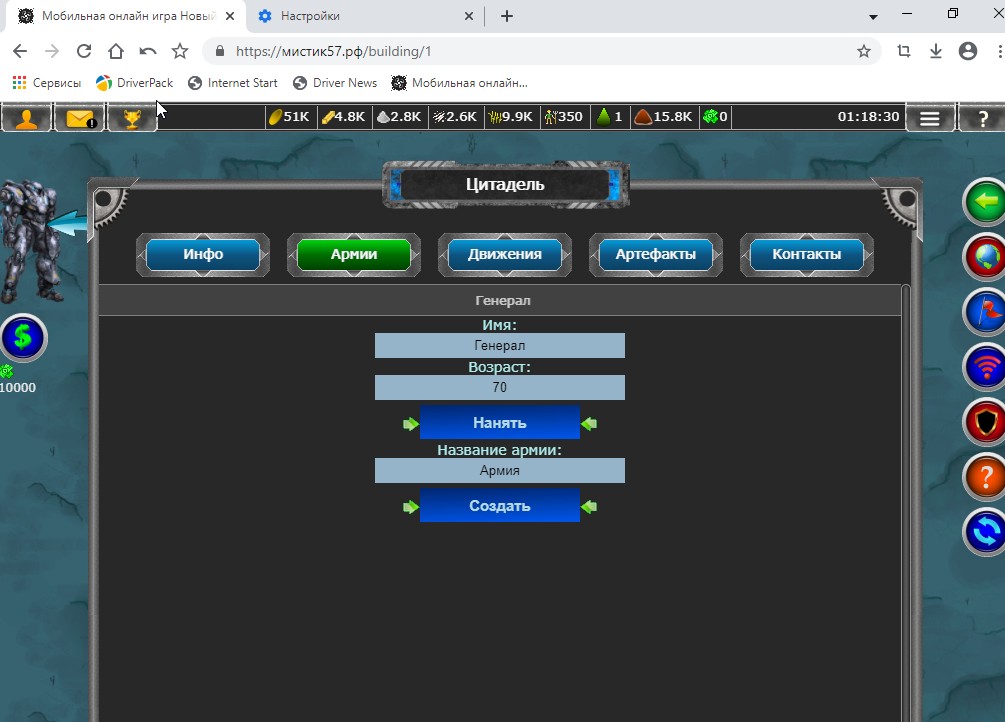Screen dimensions: 1005x722
Task: Click the Название армии input field
Action: 500,471
